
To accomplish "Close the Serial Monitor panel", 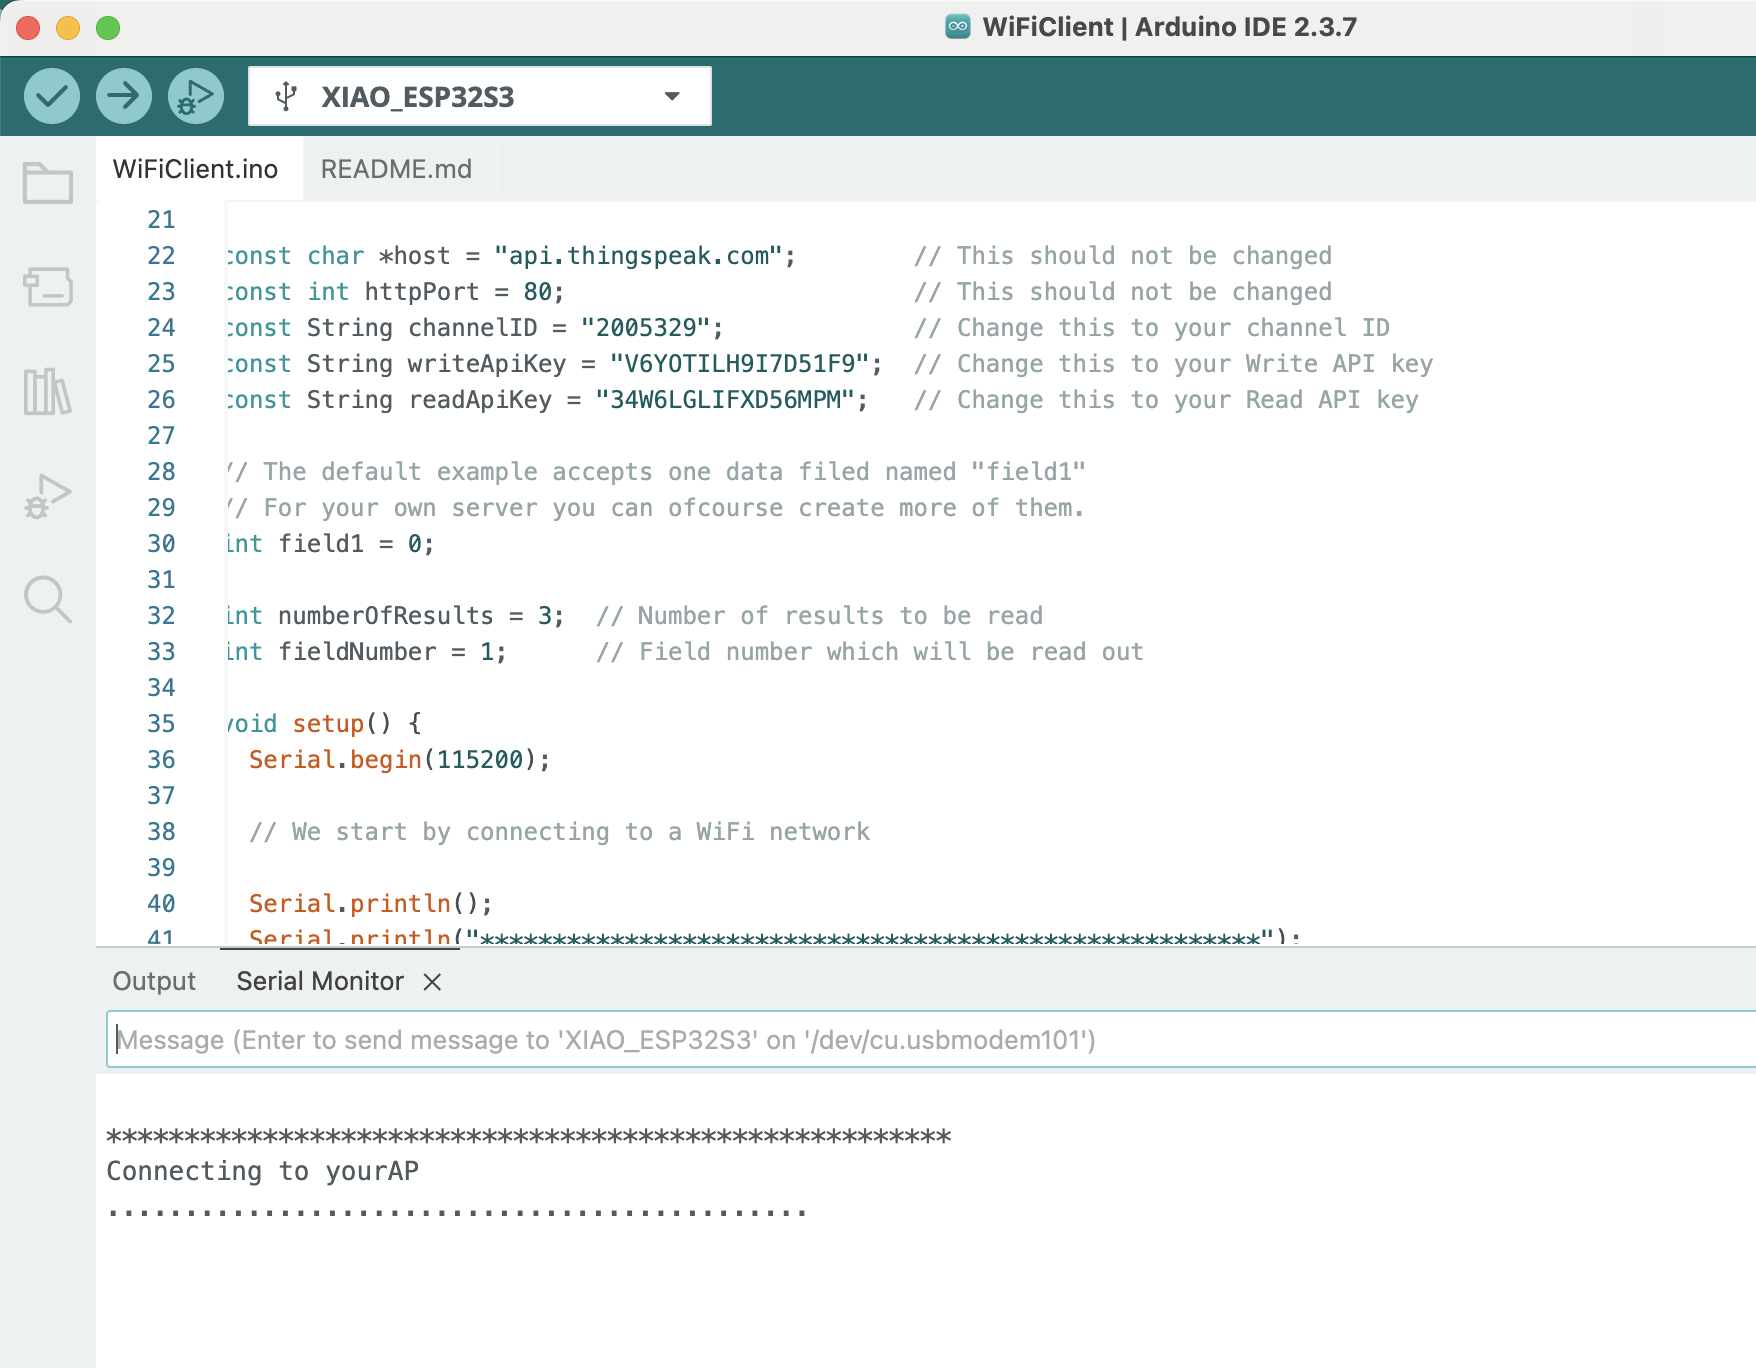I will click(x=432, y=982).
